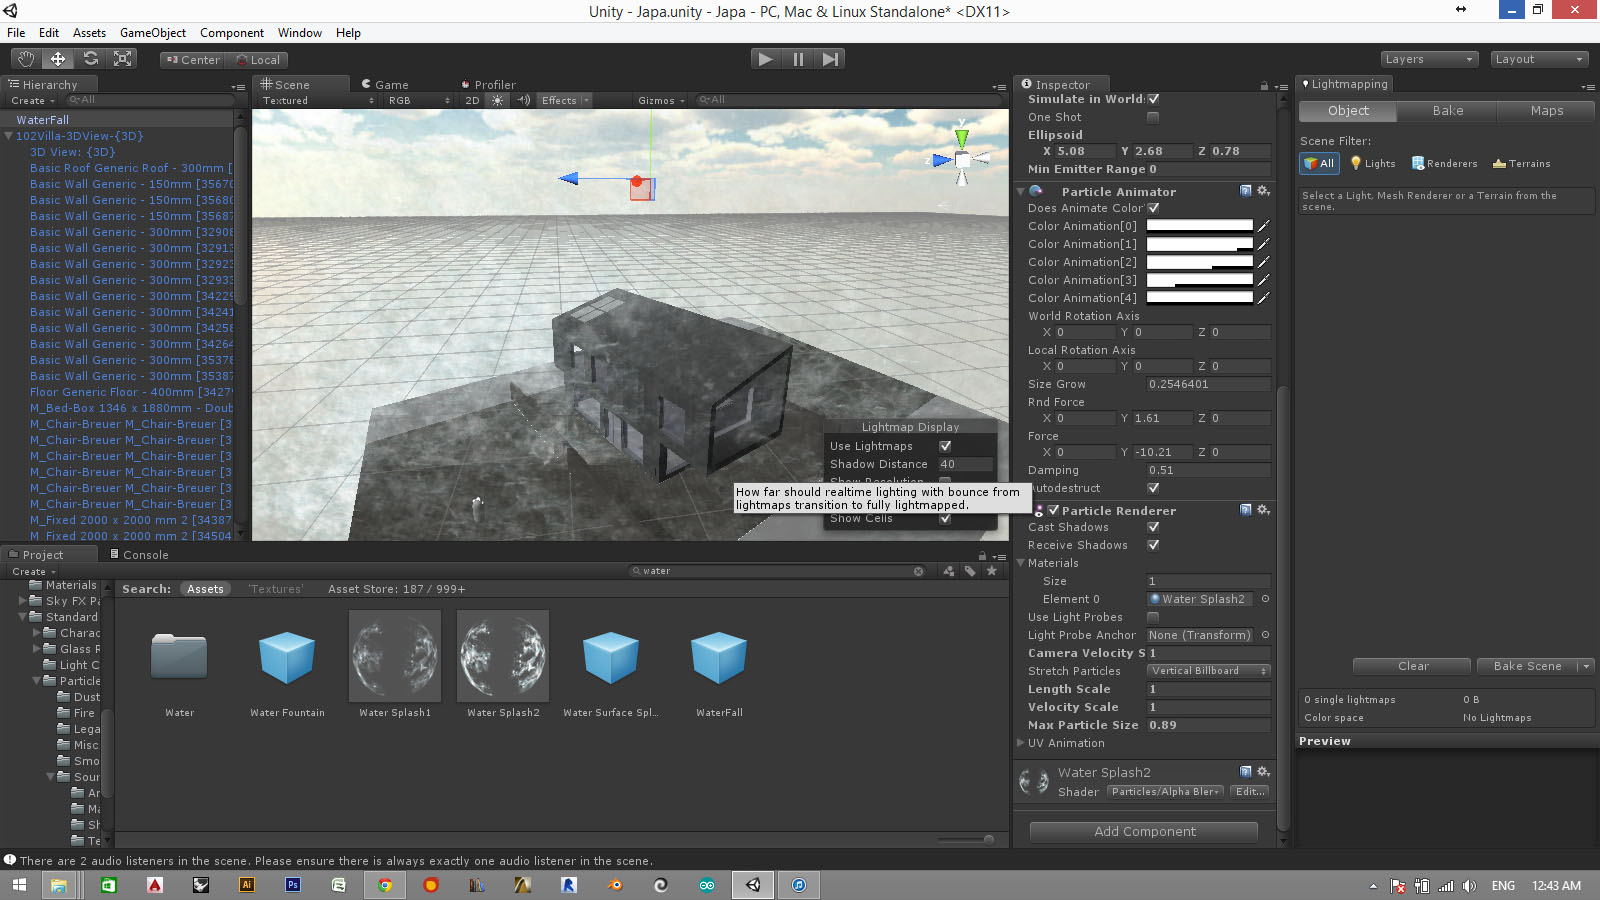Click Add Component button
The image size is (1600, 900).
[x=1144, y=832]
